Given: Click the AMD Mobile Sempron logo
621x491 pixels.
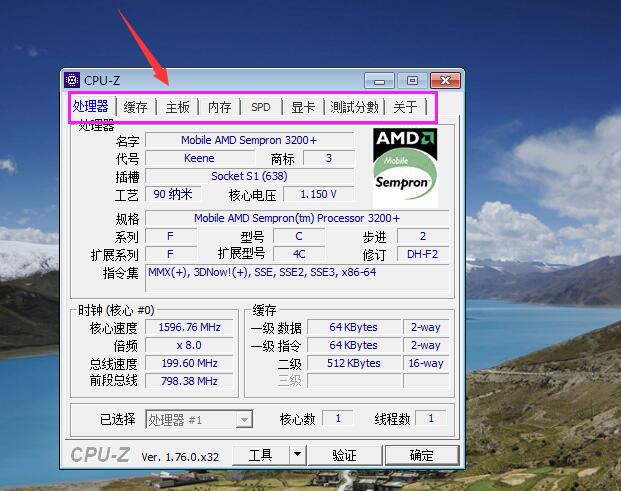Looking at the screenshot, I should click(405, 167).
